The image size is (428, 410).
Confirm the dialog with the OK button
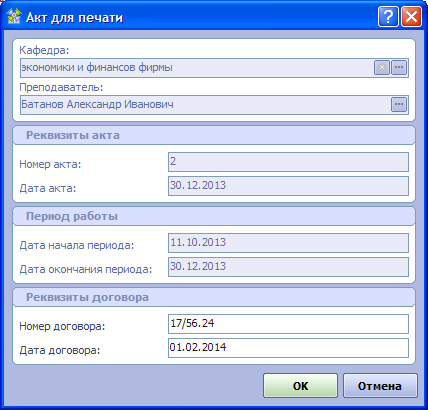300,386
